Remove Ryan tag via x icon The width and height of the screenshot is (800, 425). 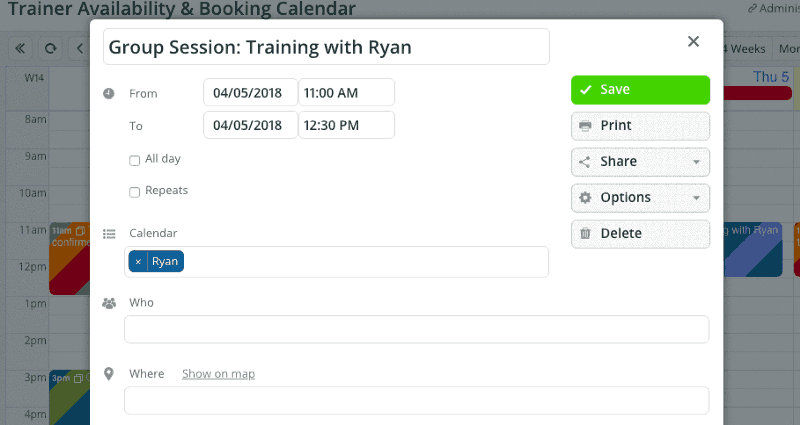[x=138, y=262]
